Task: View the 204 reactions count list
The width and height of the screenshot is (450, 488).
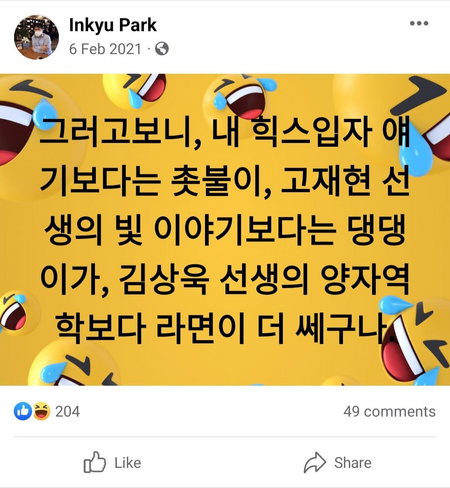Action: tap(67, 411)
